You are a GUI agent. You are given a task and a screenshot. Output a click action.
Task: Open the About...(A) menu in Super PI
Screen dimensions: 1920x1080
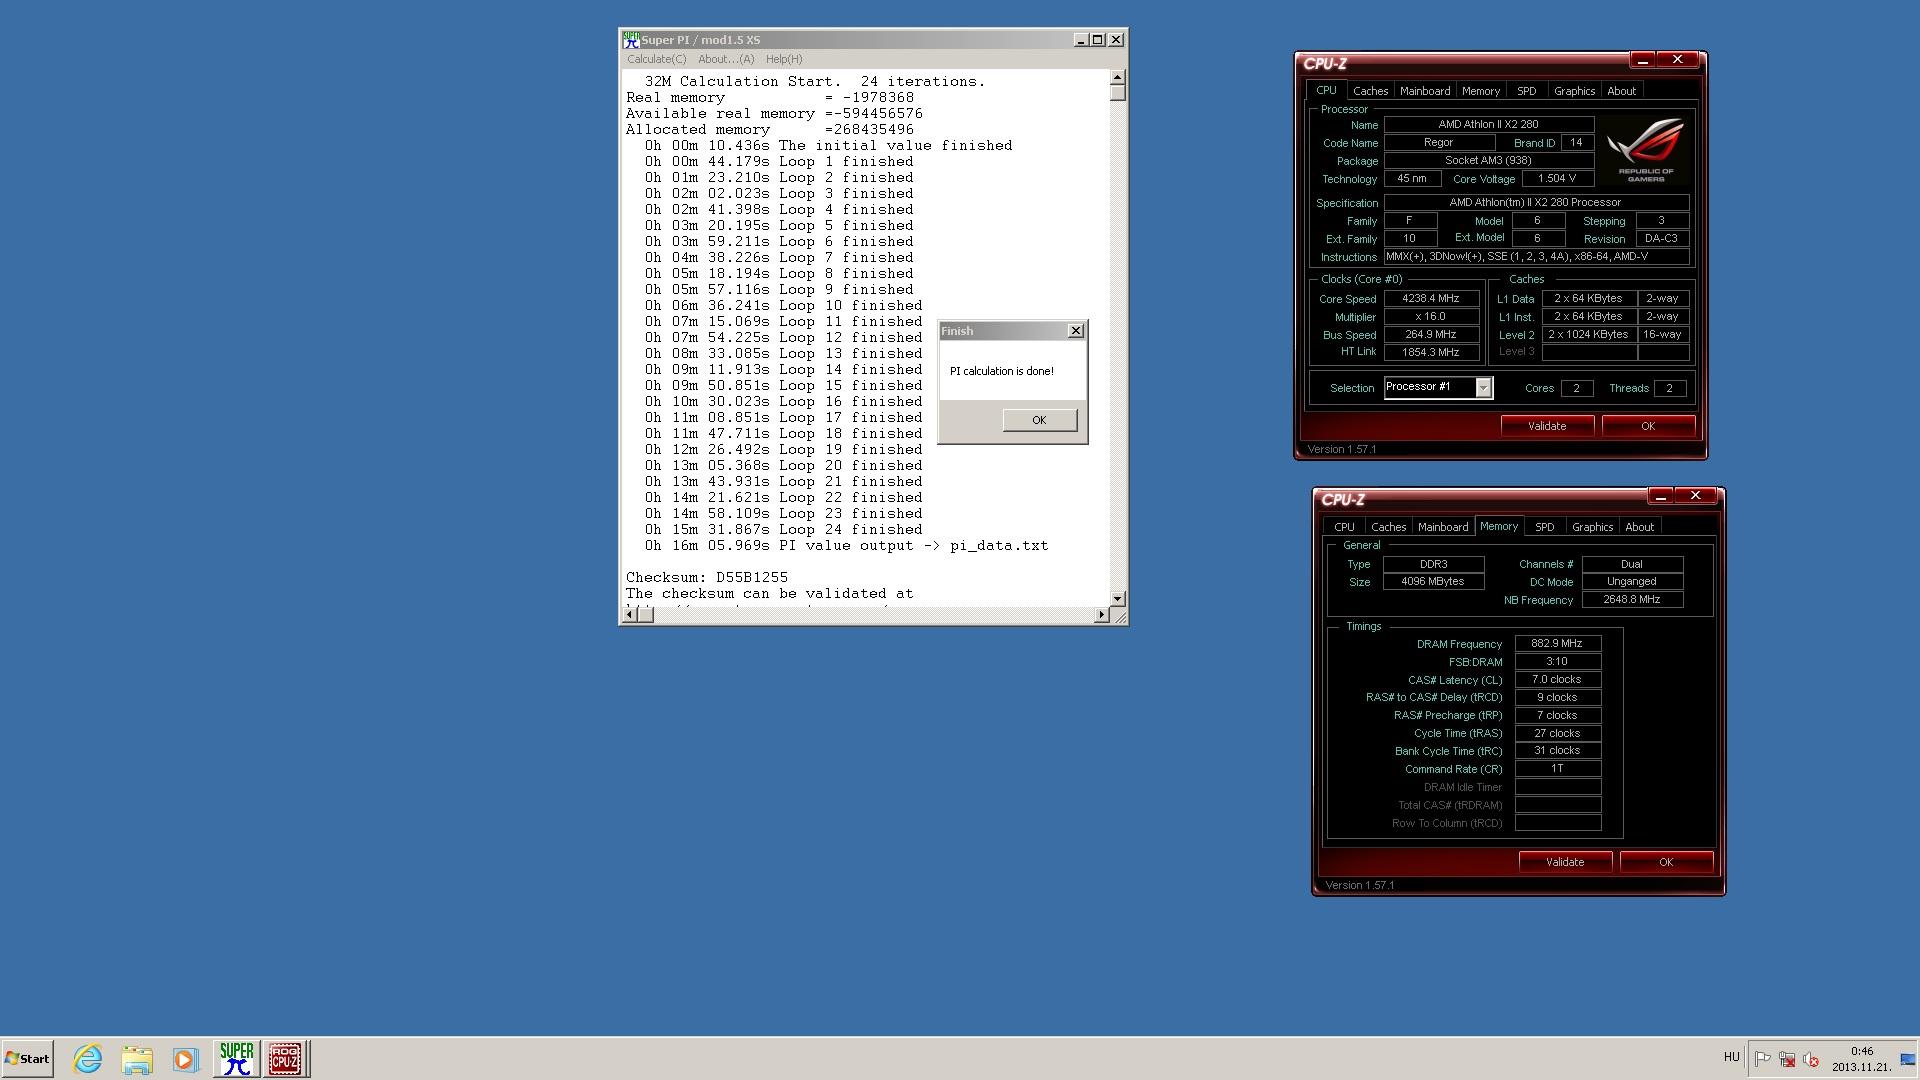726,59
